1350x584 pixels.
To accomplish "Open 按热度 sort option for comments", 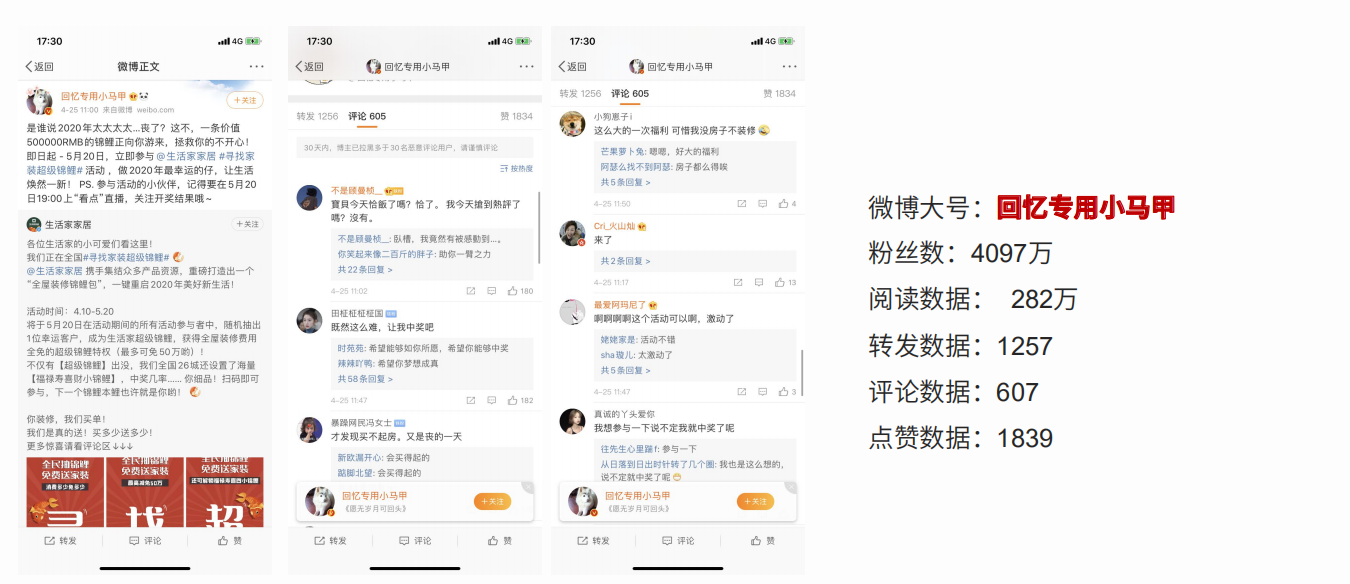I will point(516,168).
